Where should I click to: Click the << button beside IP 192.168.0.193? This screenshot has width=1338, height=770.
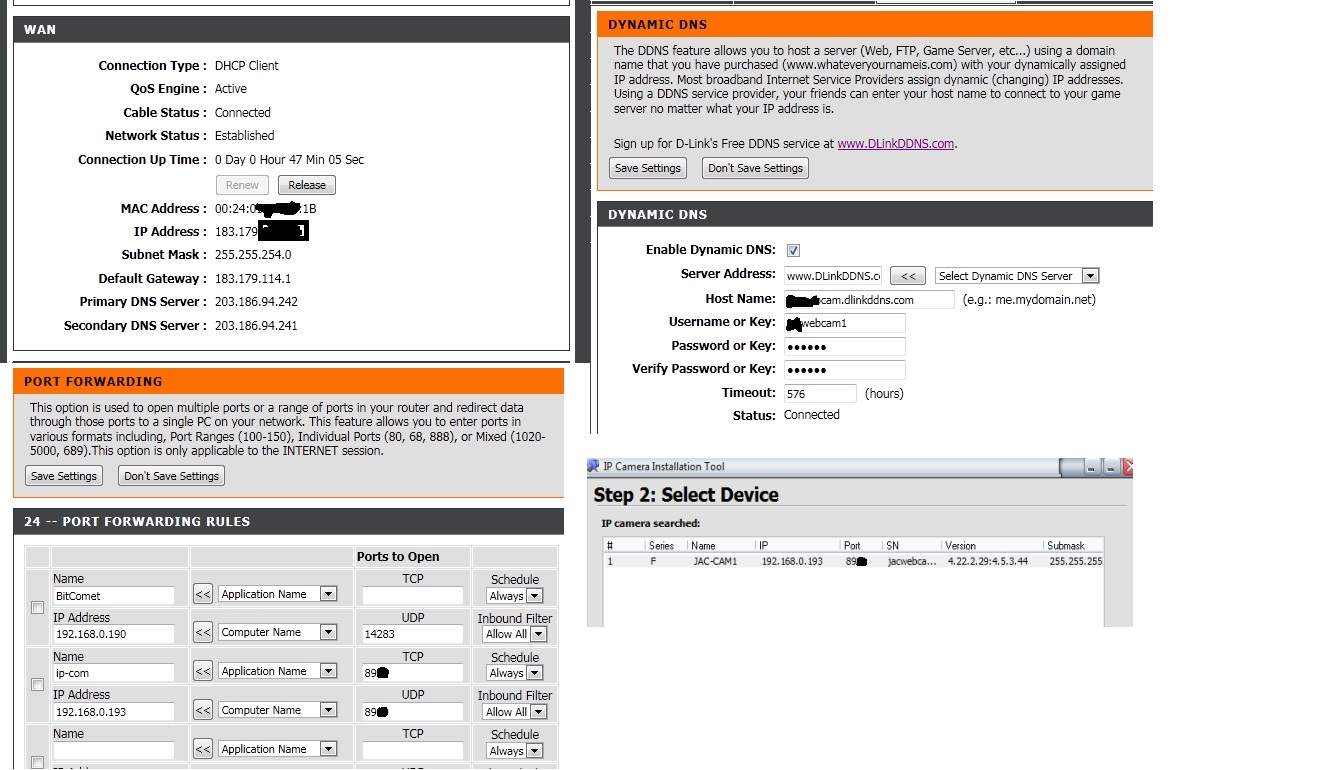(202, 710)
